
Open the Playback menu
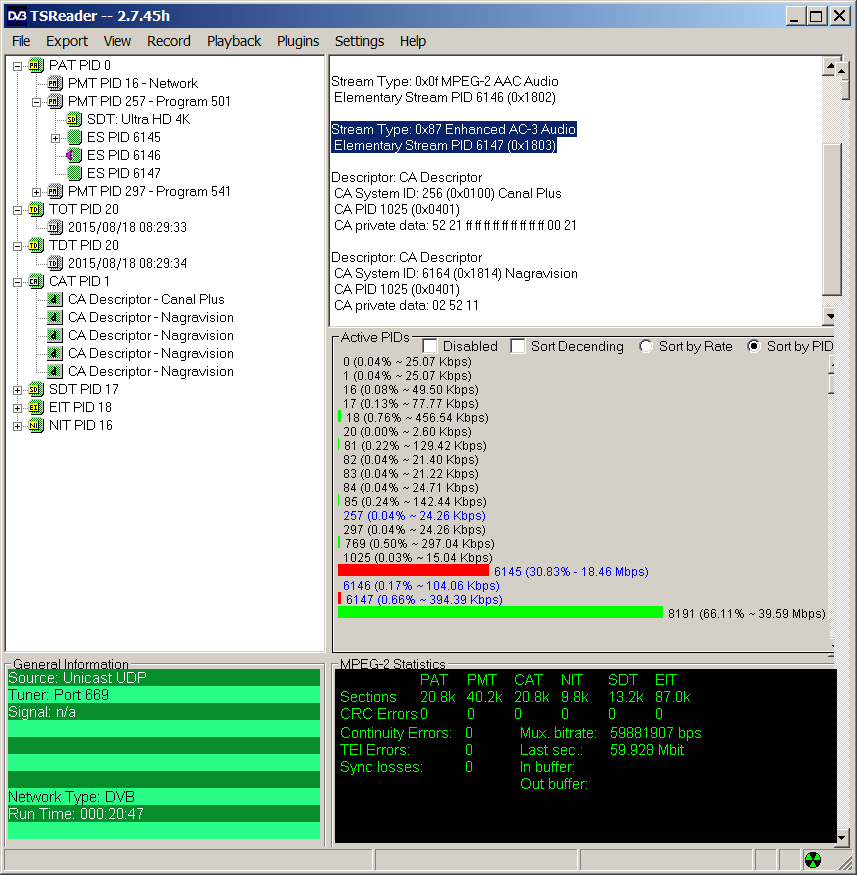tap(234, 41)
